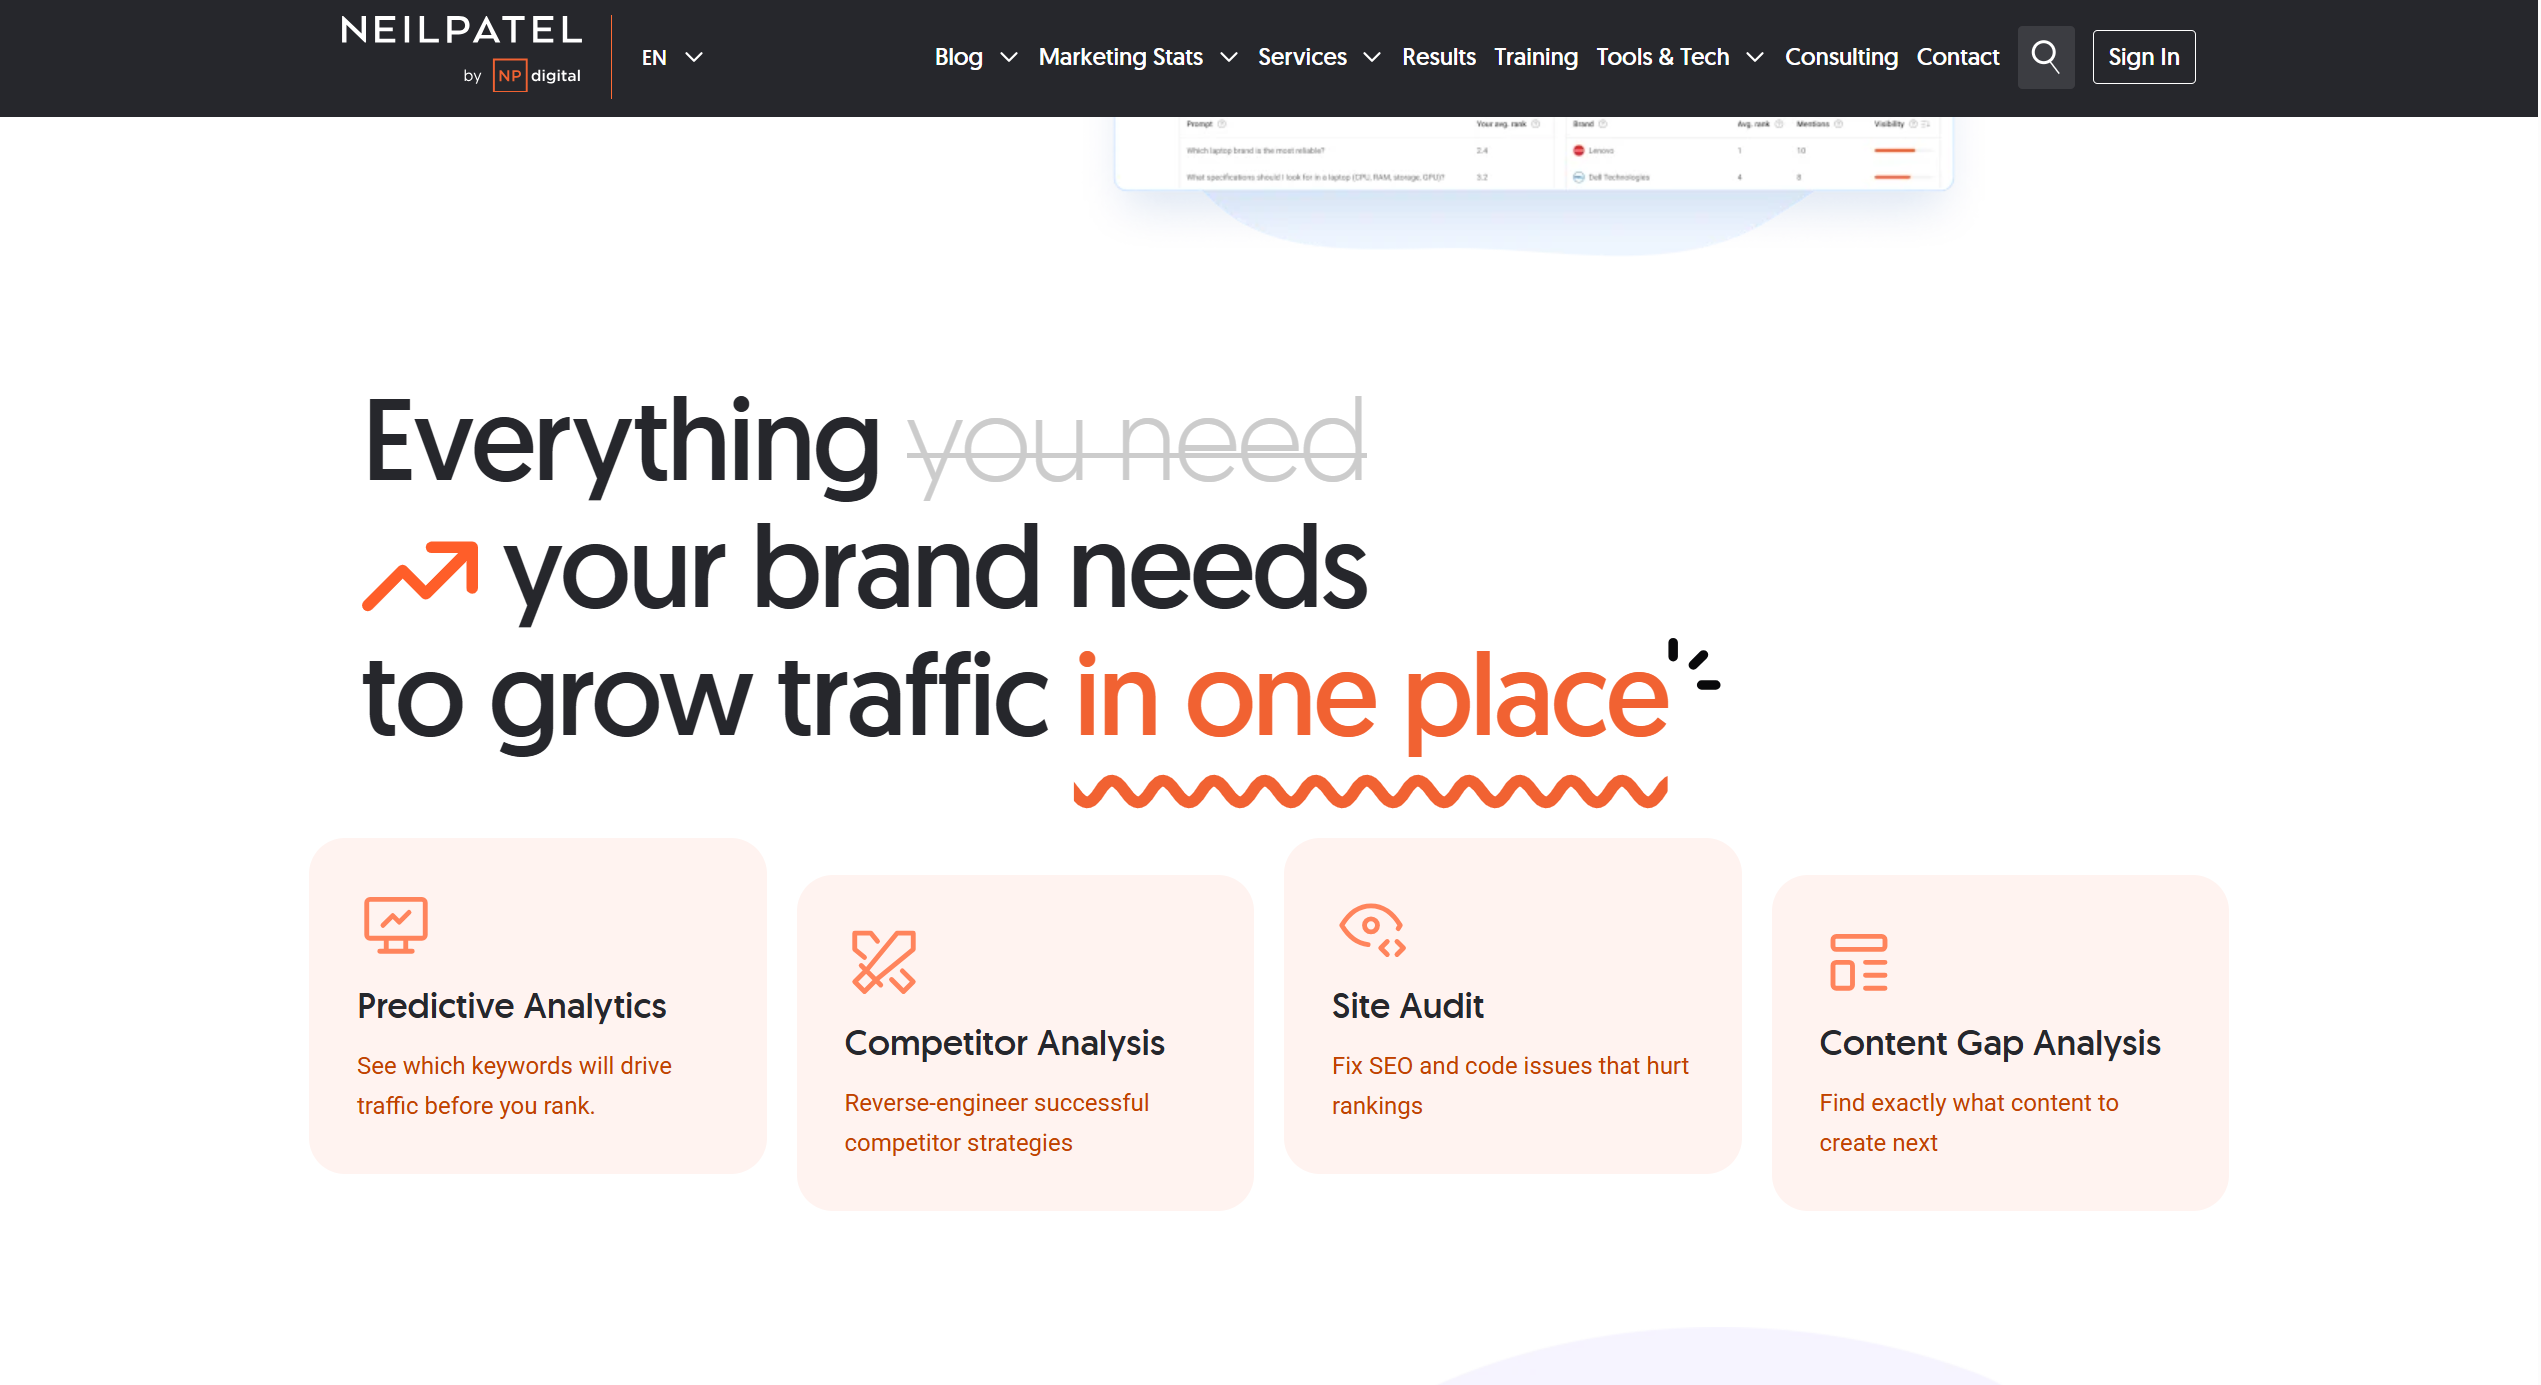Expand the Tools & Tech chevron
Viewport: 2541px width, 1385px height.
(1756, 58)
